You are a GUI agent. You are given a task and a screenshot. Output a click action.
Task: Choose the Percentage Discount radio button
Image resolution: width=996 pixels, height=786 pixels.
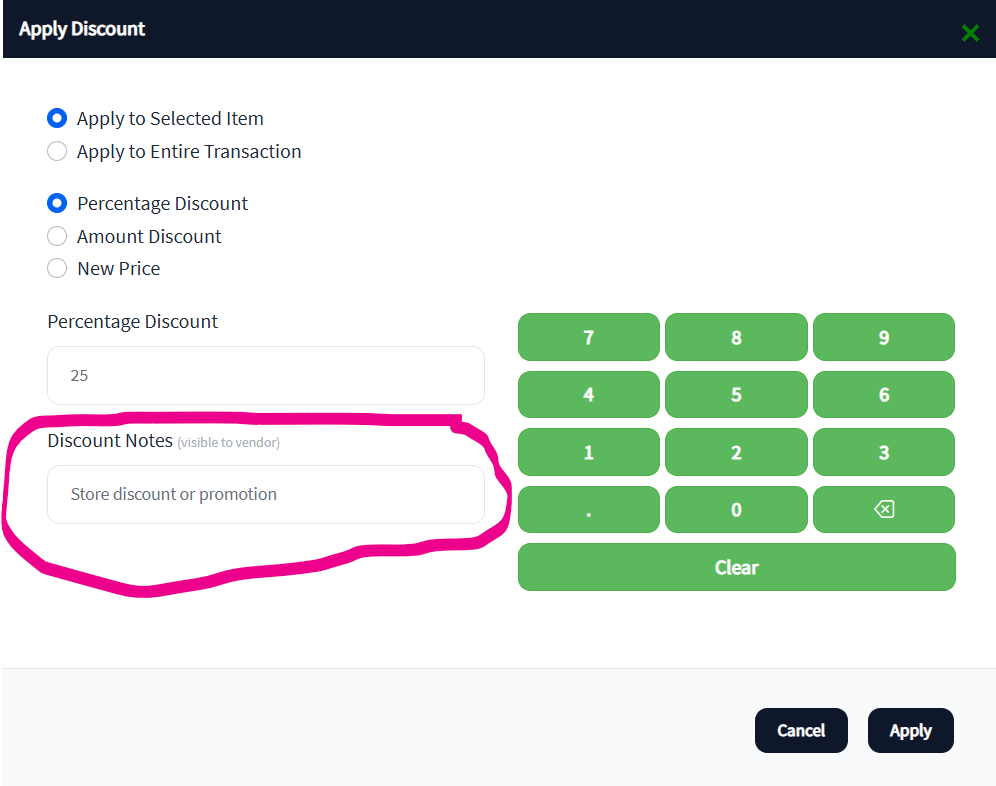click(x=58, y=203)
